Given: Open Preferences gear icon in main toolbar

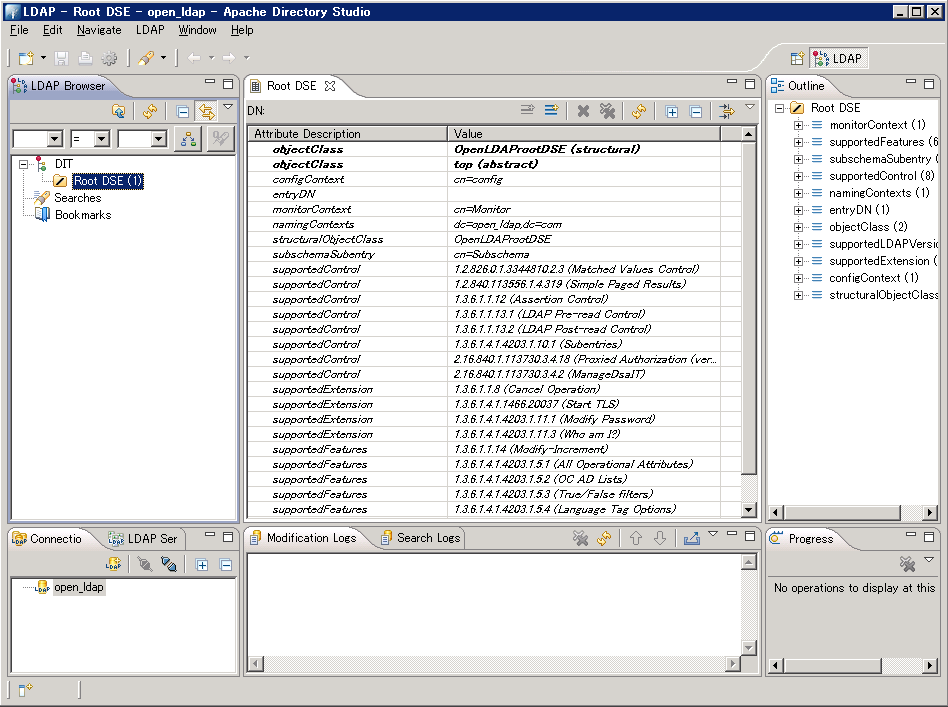Looking at the screenshot, I should tap(109, 58).
